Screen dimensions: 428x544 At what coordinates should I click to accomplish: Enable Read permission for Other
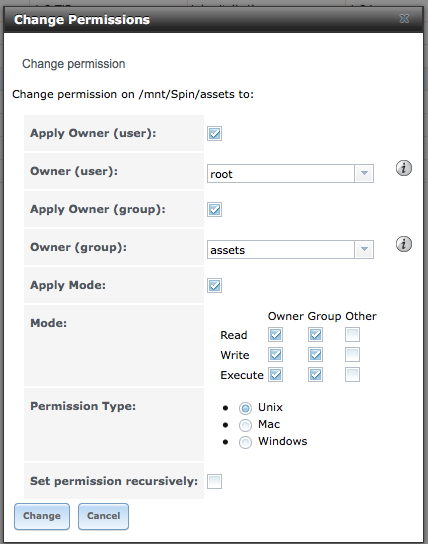(x=352, y=335)
